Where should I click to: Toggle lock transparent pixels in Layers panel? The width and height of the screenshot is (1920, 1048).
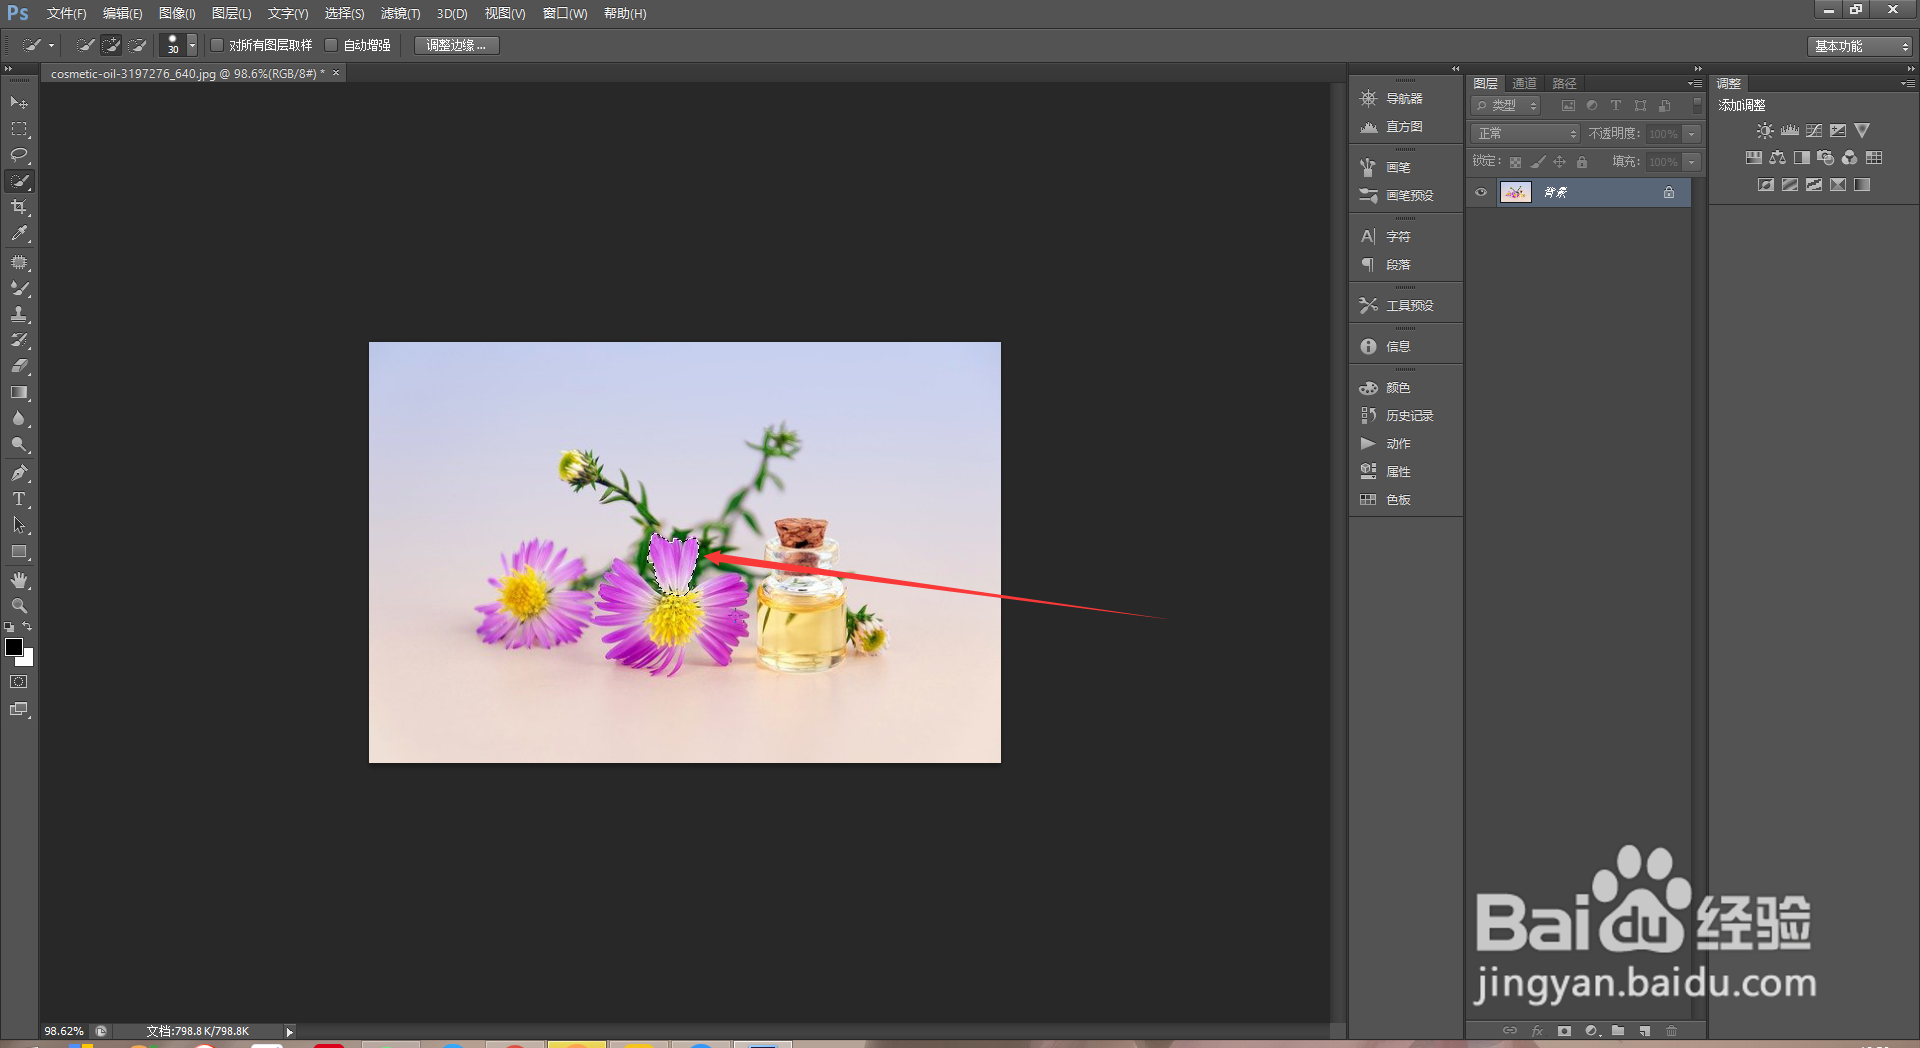coord(1515,162)
